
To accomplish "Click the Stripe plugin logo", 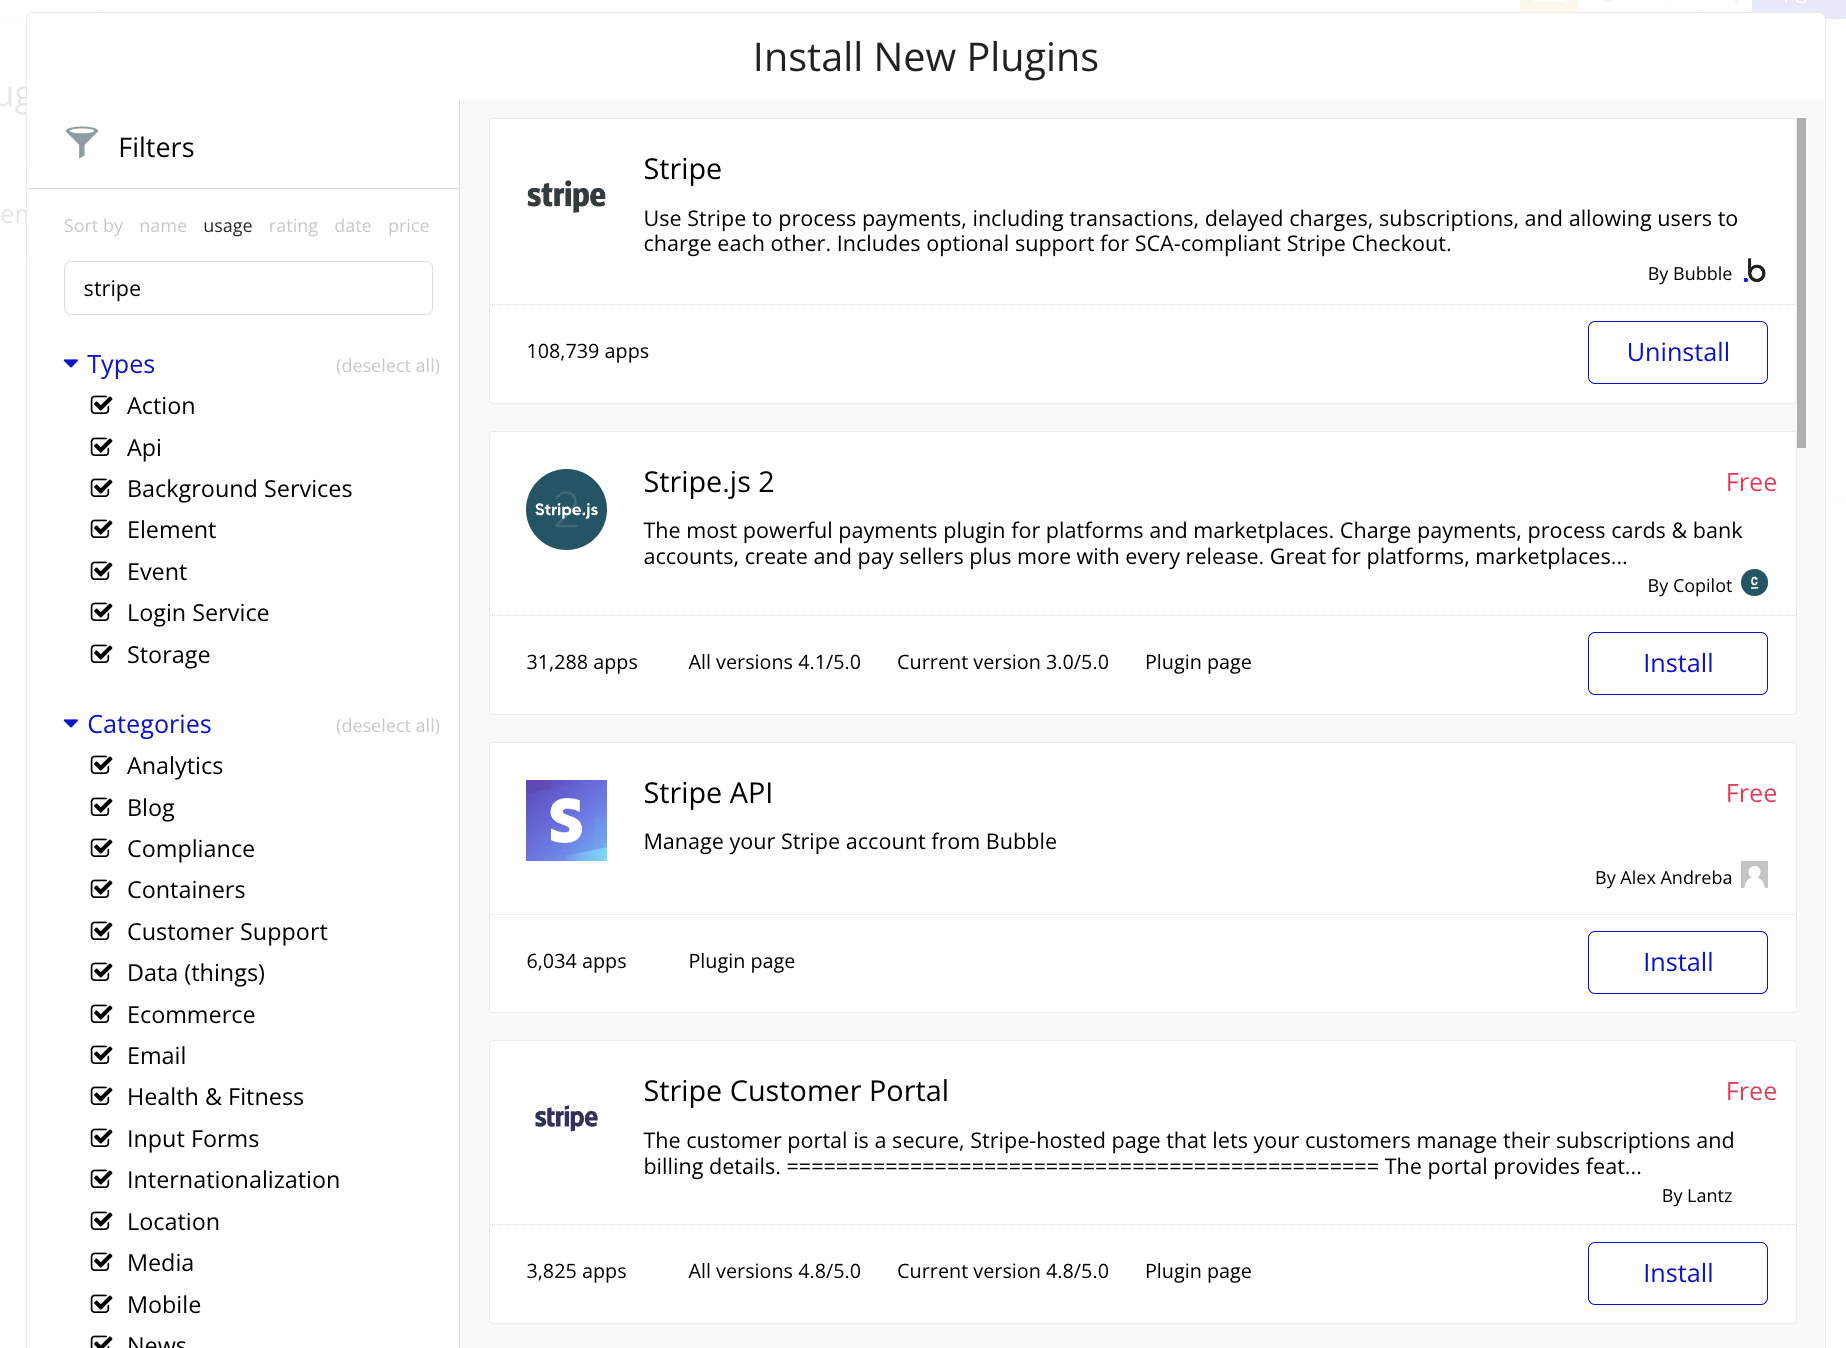I will pyautogui.click(x=566, y=196).
